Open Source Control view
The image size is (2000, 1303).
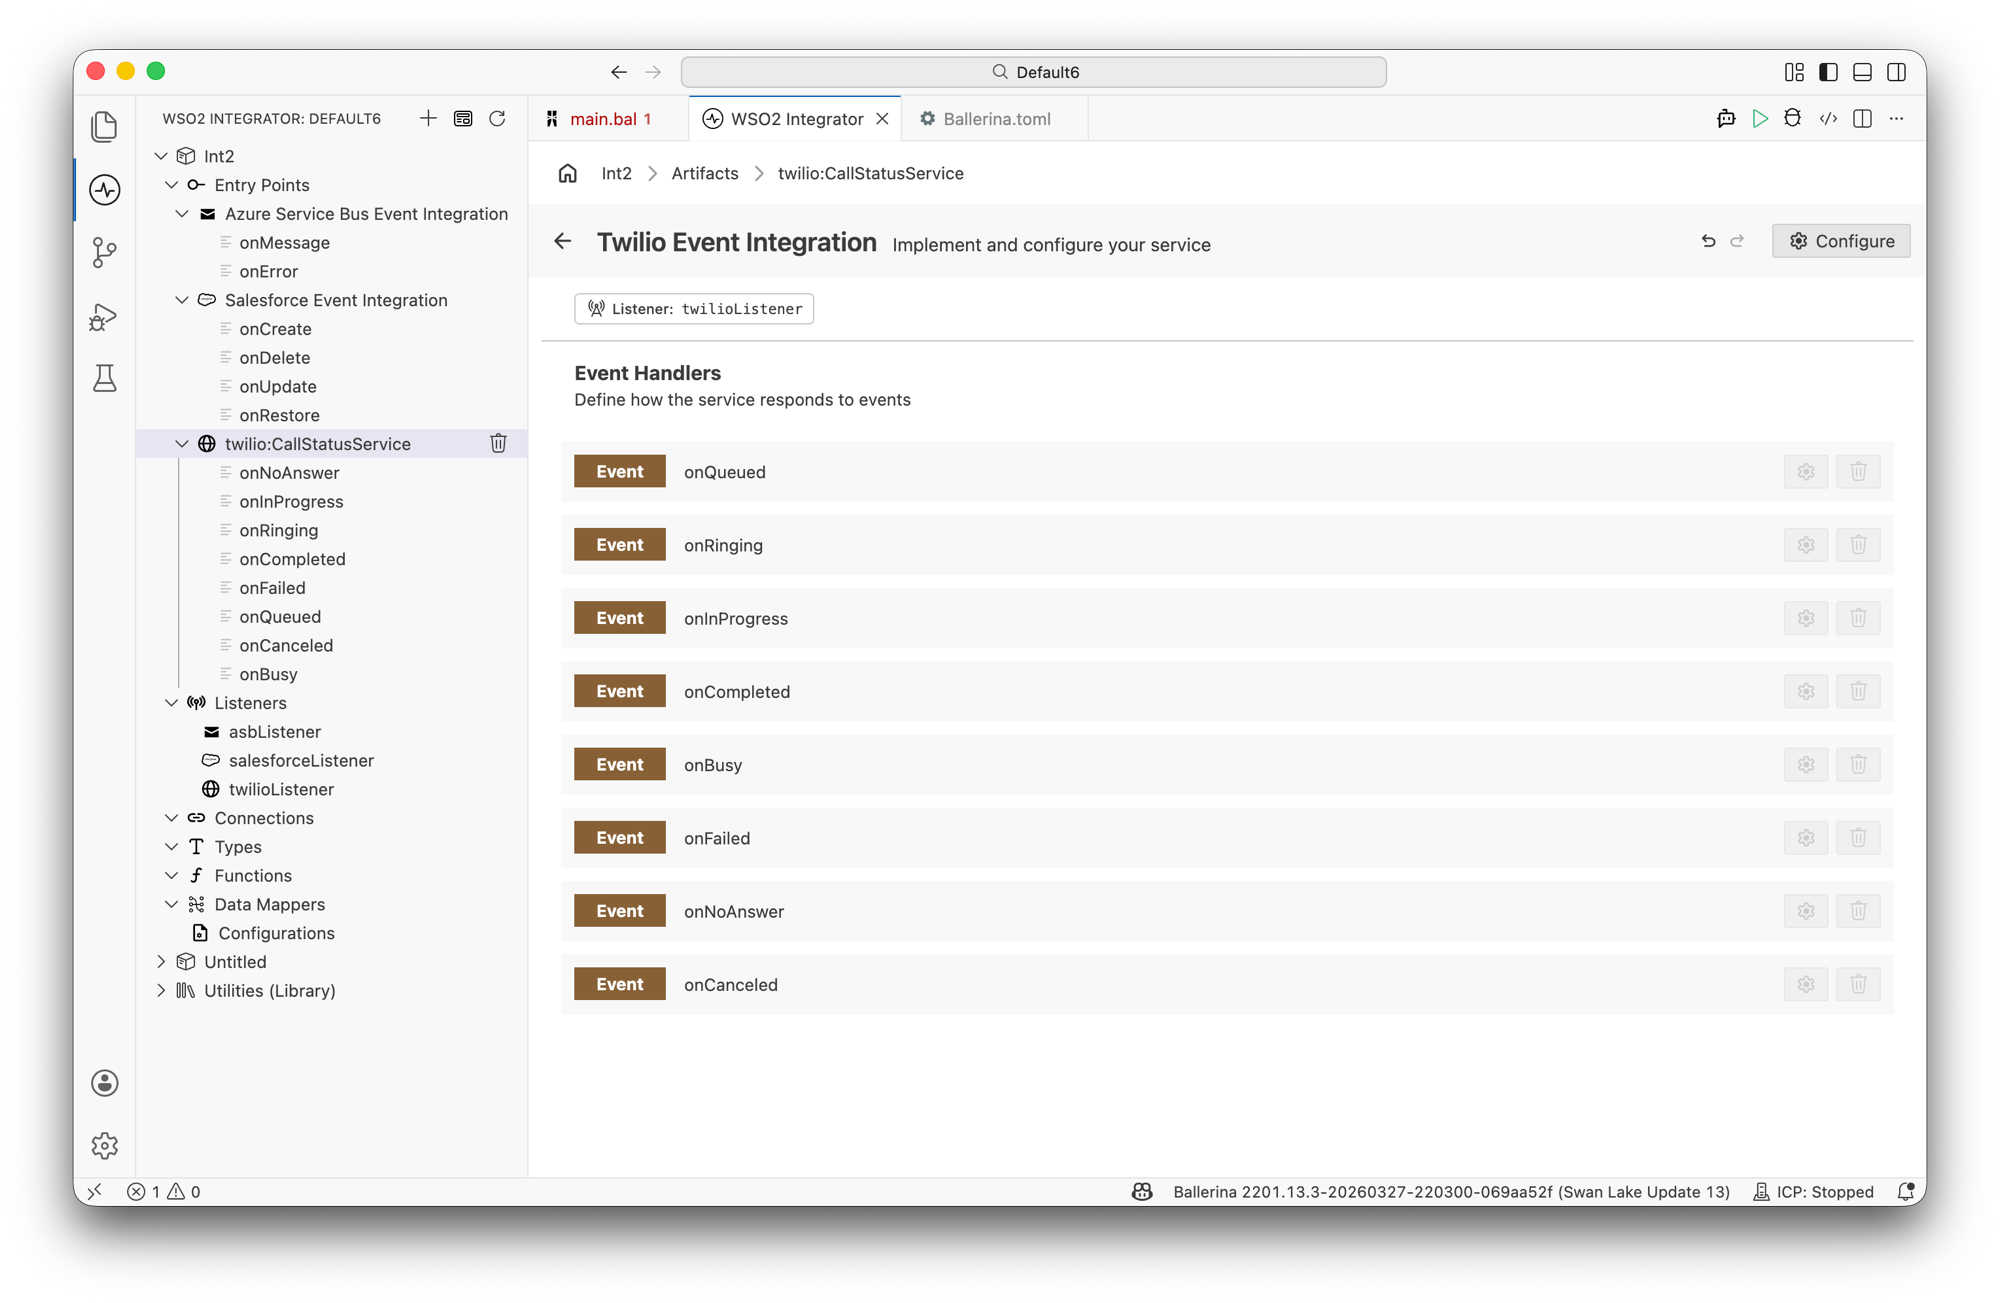104,252
